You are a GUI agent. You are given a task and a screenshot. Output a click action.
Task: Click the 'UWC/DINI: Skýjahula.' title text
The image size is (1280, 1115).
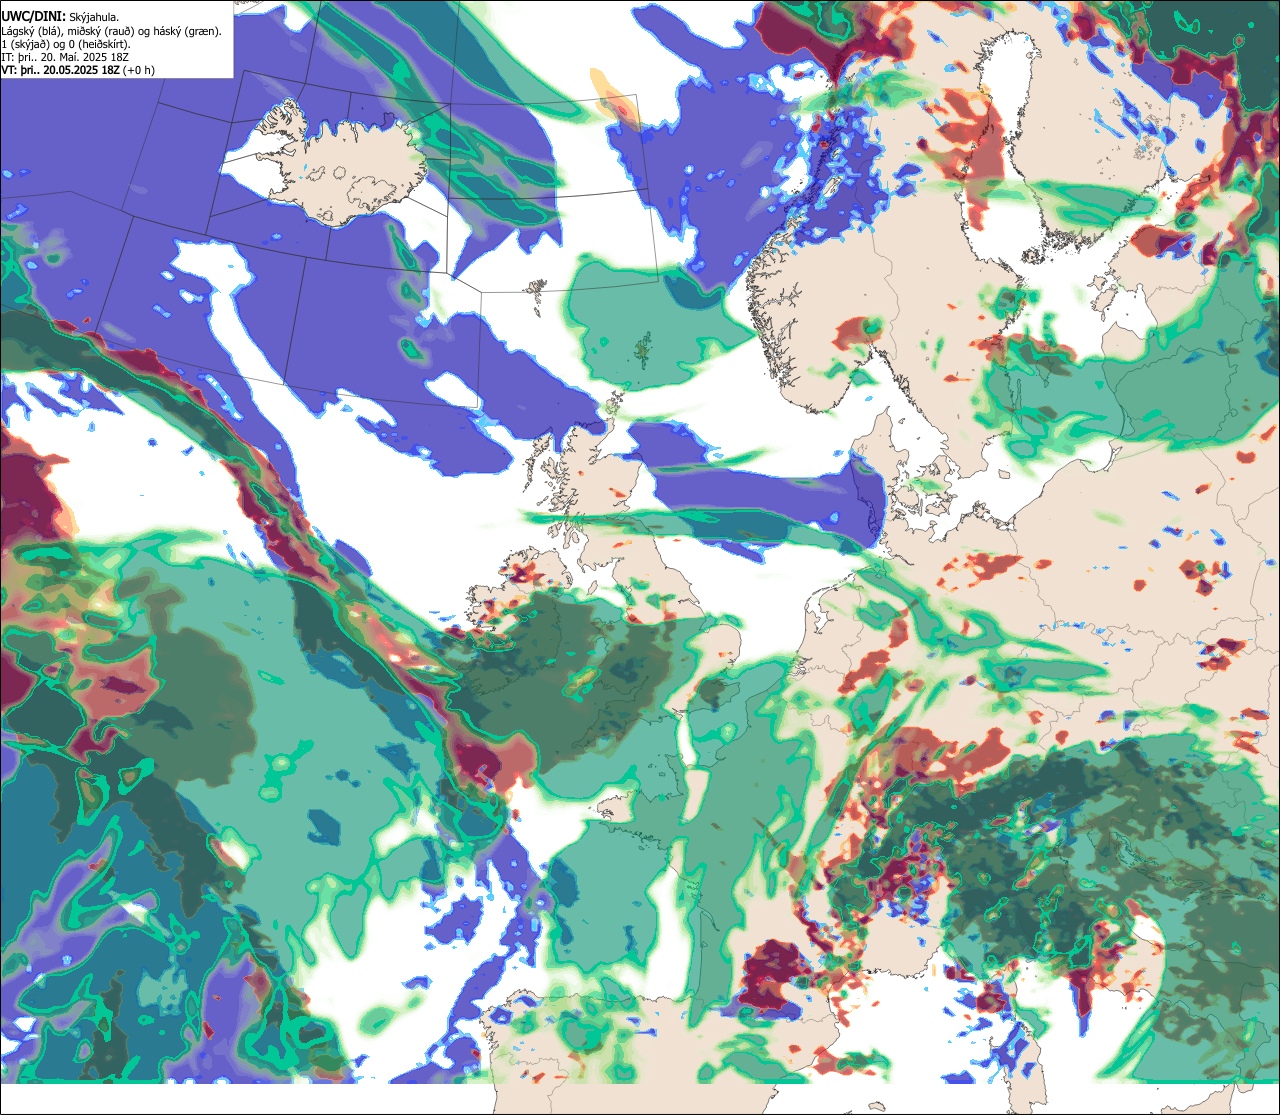(60, 16)
